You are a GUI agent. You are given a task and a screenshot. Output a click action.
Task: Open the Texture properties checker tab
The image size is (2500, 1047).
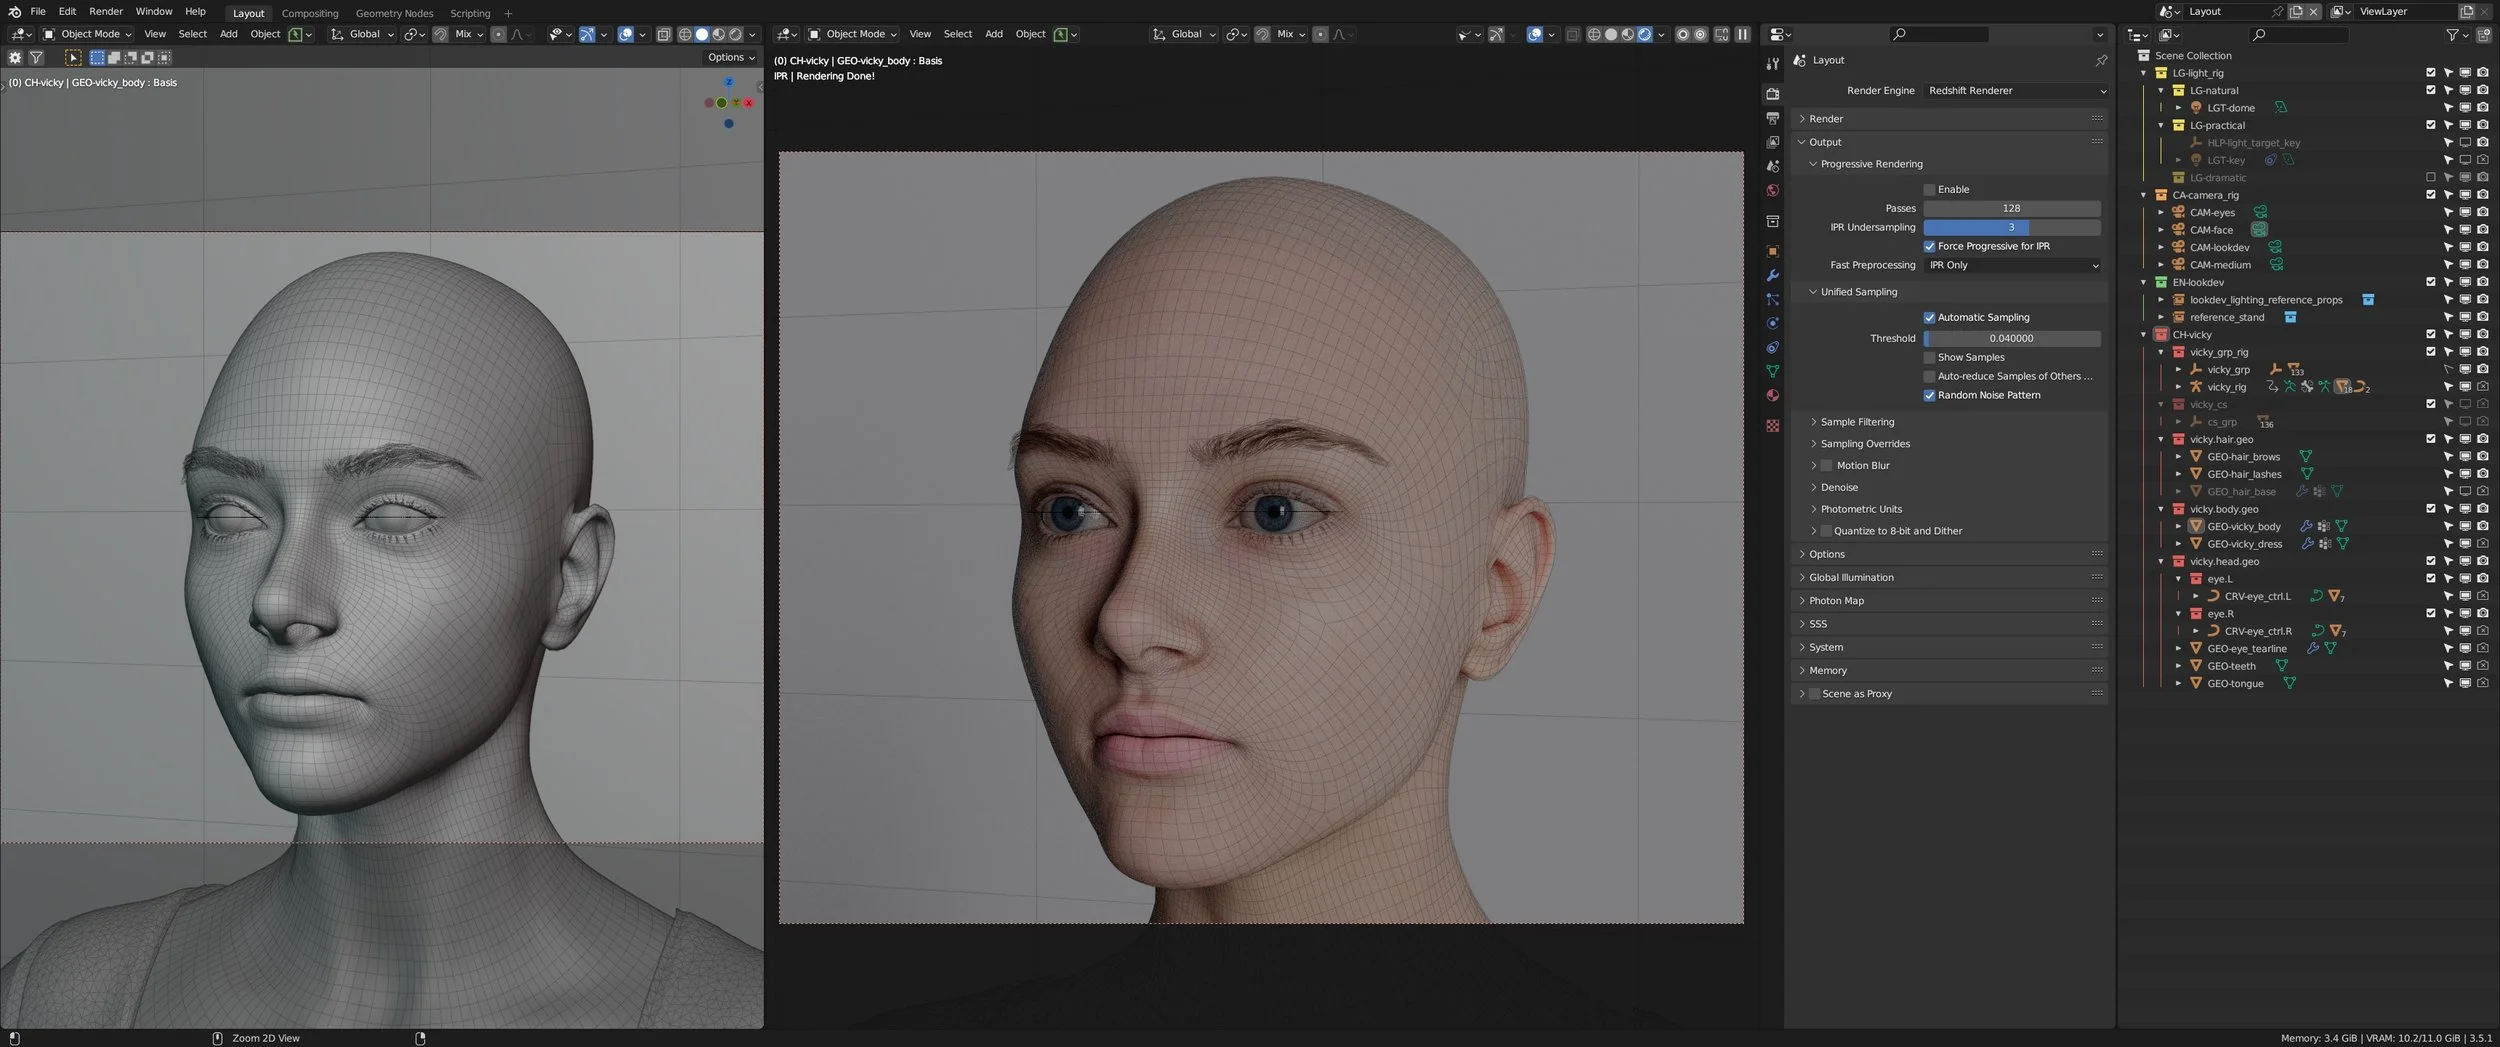coord(1773,426)
